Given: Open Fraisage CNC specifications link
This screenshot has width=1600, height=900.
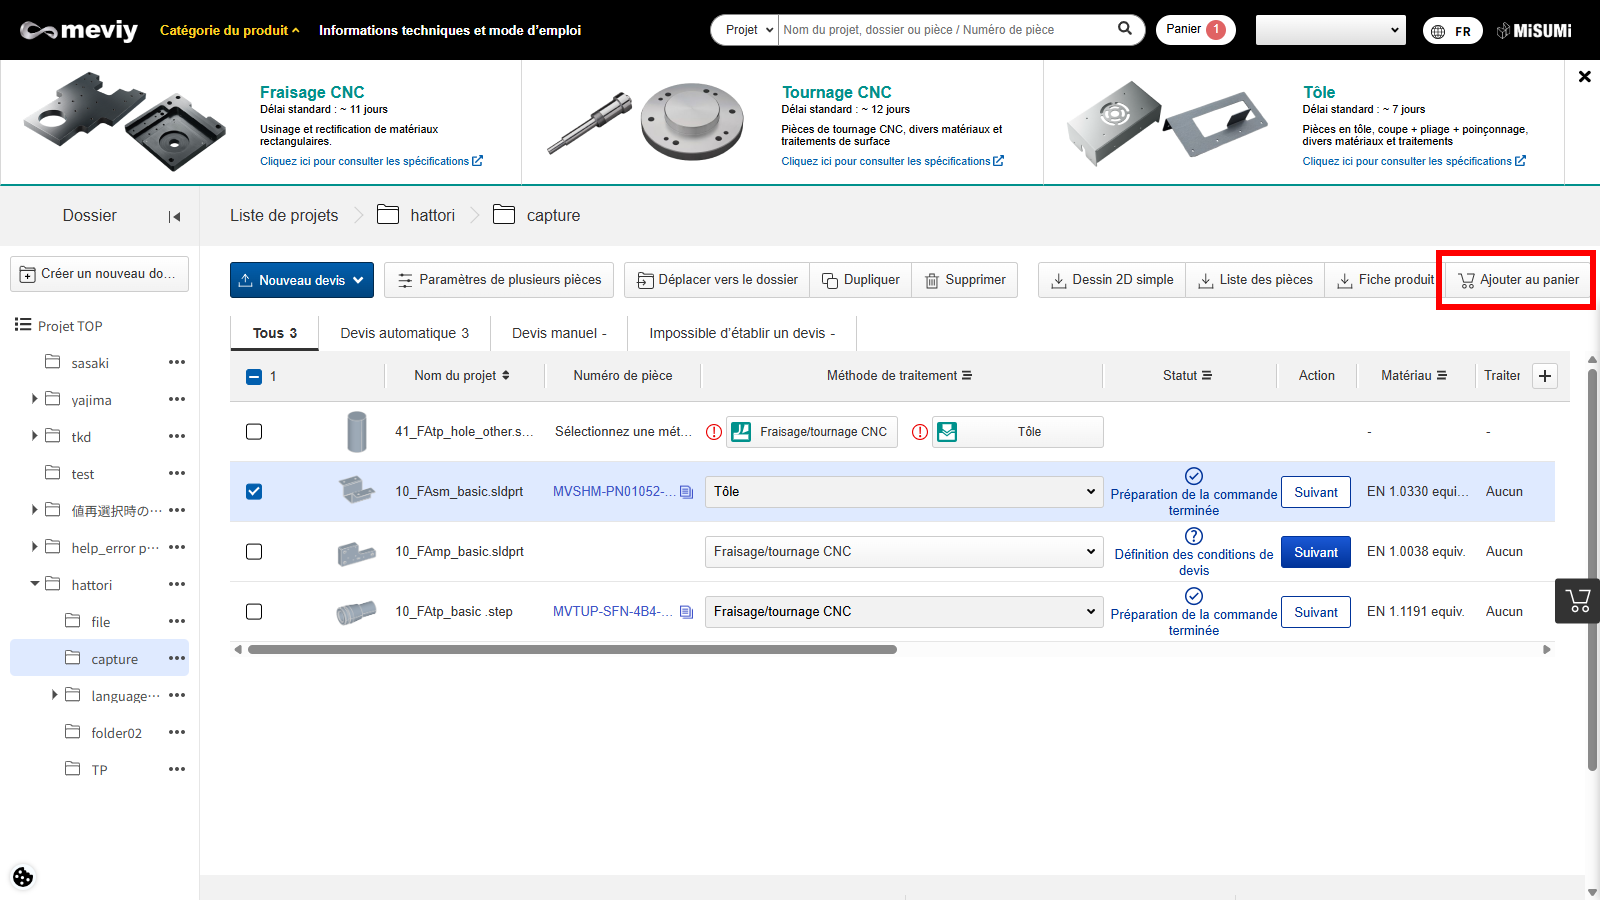Looking at the screenshot, I should tap(370, 161).
